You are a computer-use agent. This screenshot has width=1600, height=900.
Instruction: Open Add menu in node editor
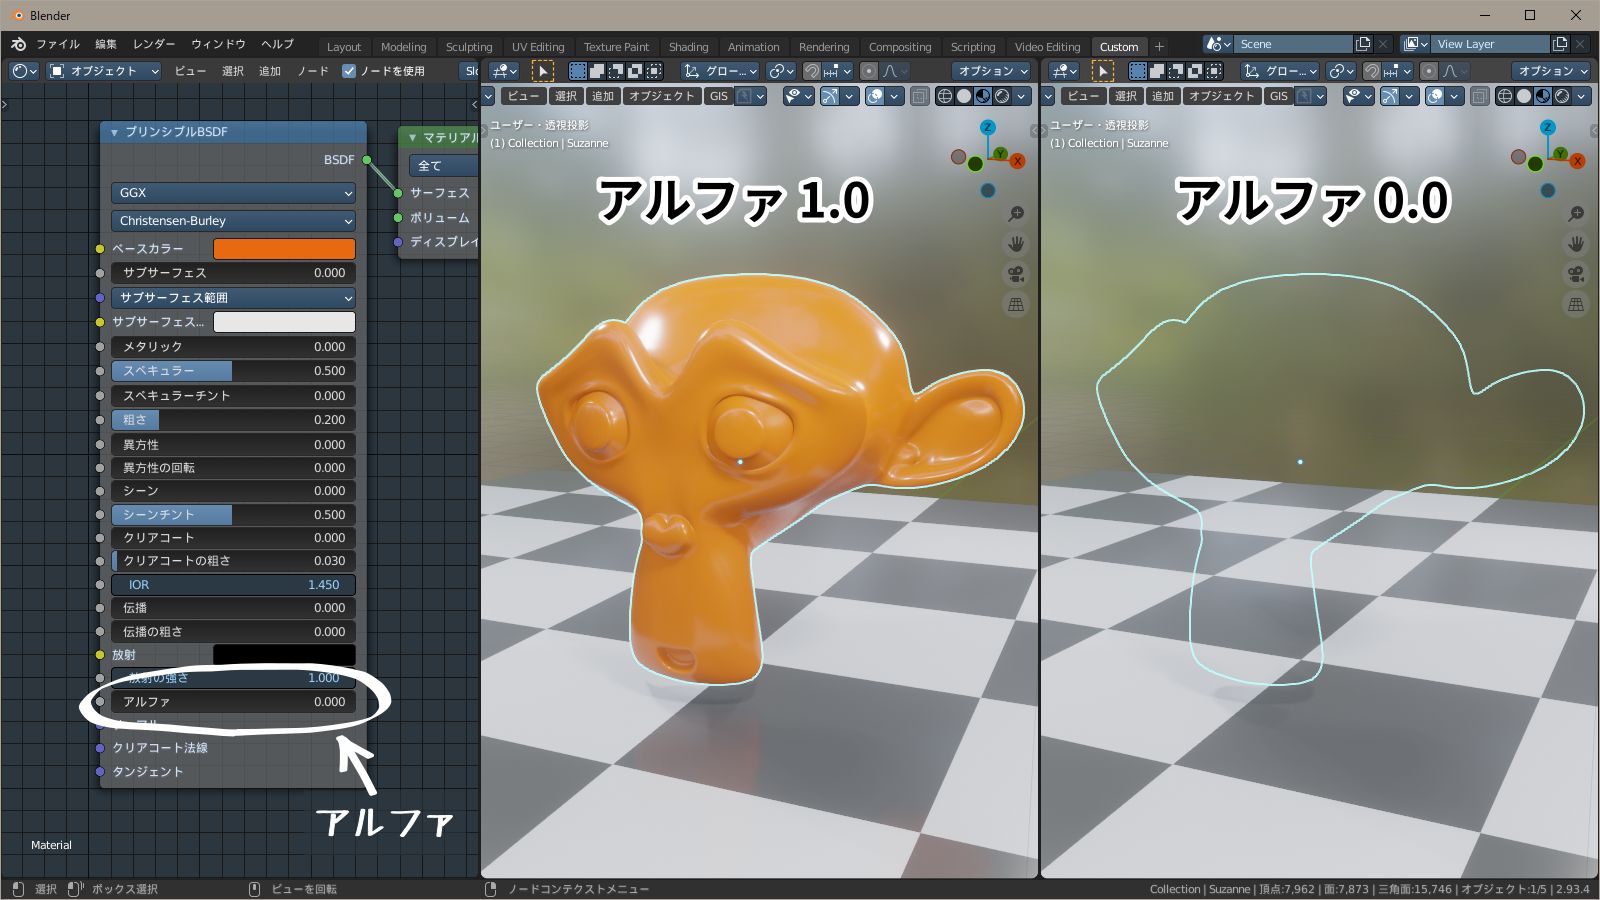point(270,71)
